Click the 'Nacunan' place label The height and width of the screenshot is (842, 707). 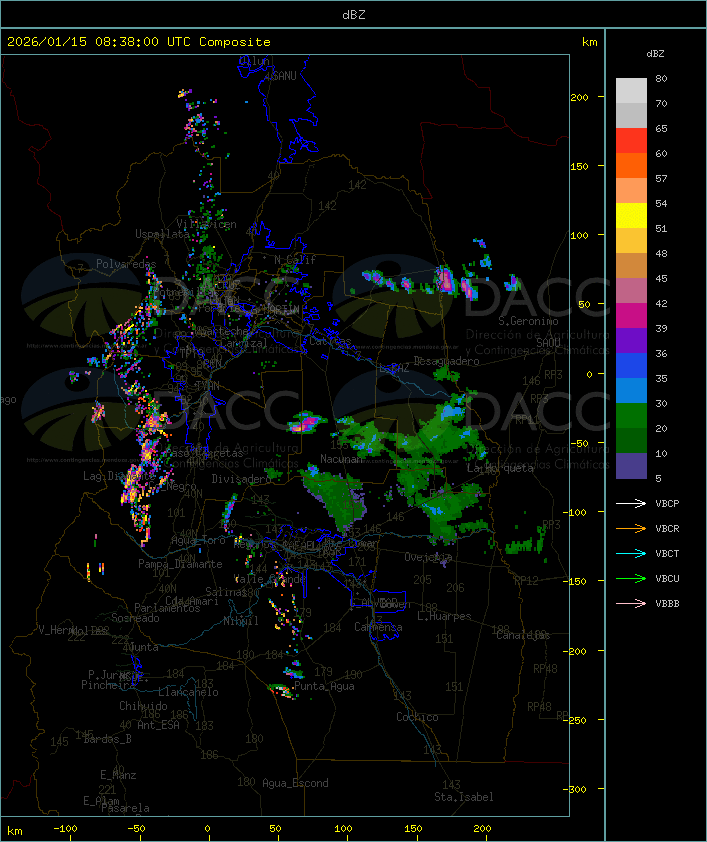click(341, 459)
